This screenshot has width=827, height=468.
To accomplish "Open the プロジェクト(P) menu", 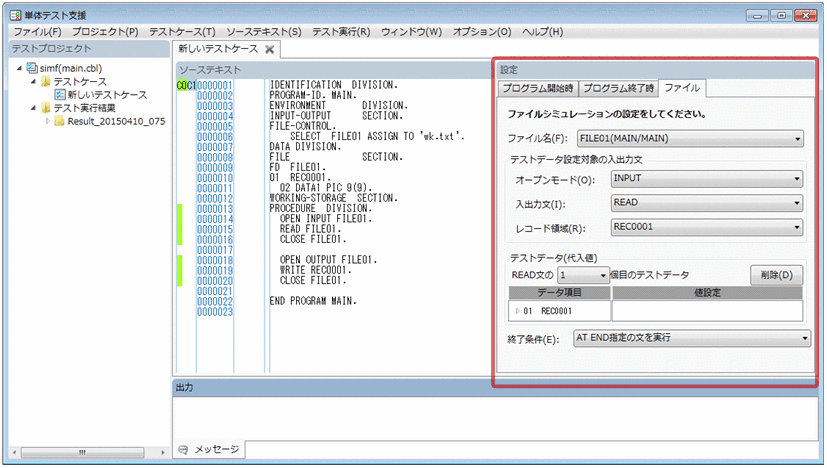I will point(105,32).
